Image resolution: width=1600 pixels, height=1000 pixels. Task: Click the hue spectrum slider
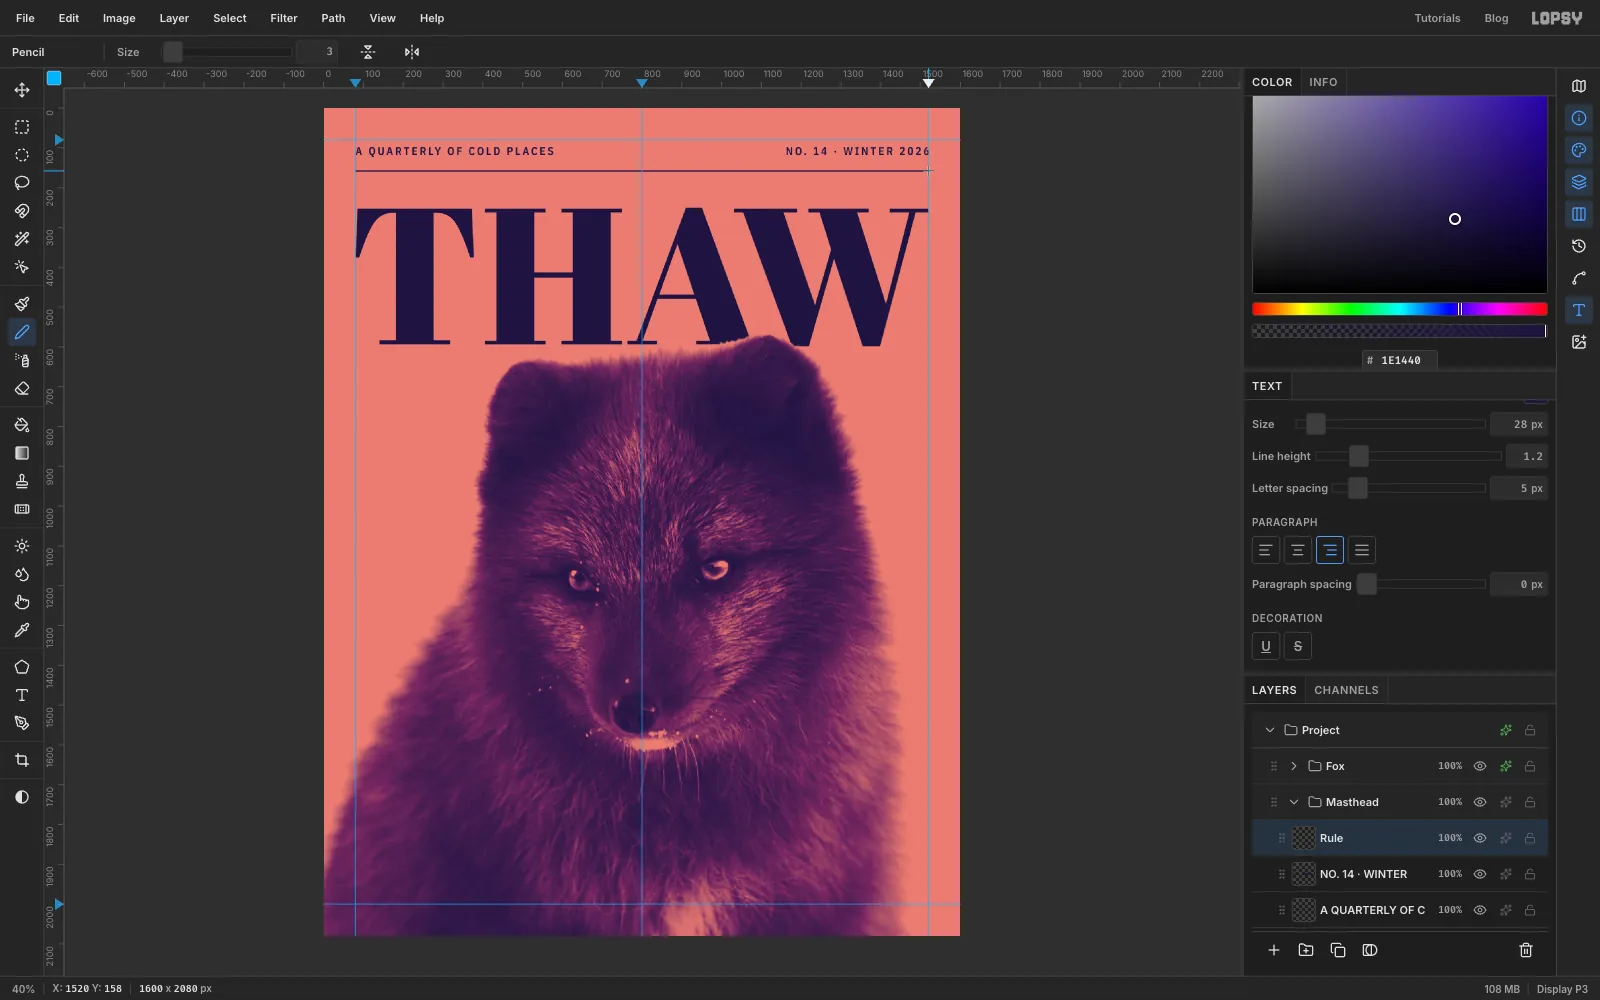[x=1400, y=309]
